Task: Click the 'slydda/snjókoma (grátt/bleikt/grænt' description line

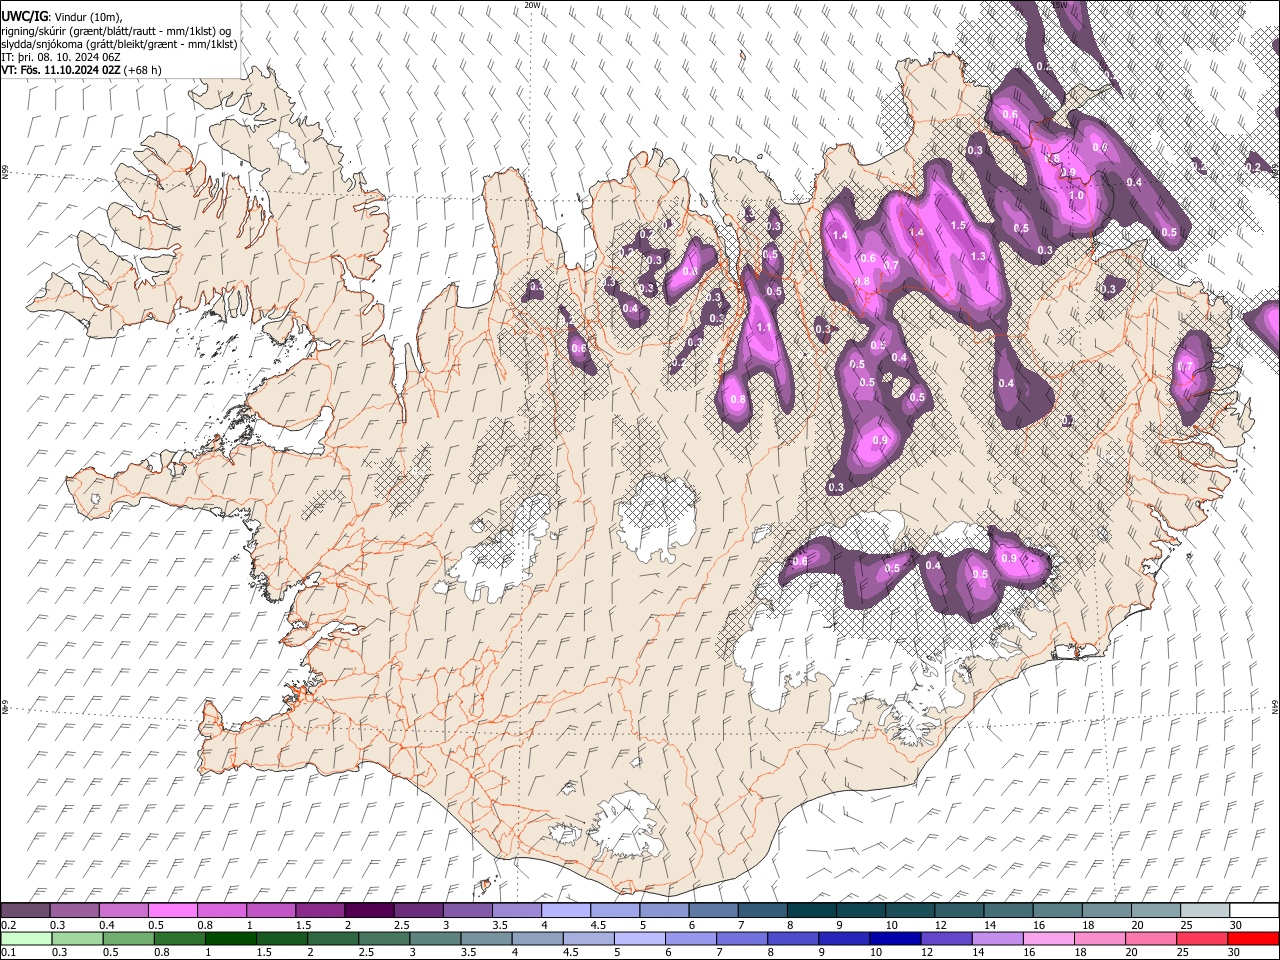Action: click(119, 44)
